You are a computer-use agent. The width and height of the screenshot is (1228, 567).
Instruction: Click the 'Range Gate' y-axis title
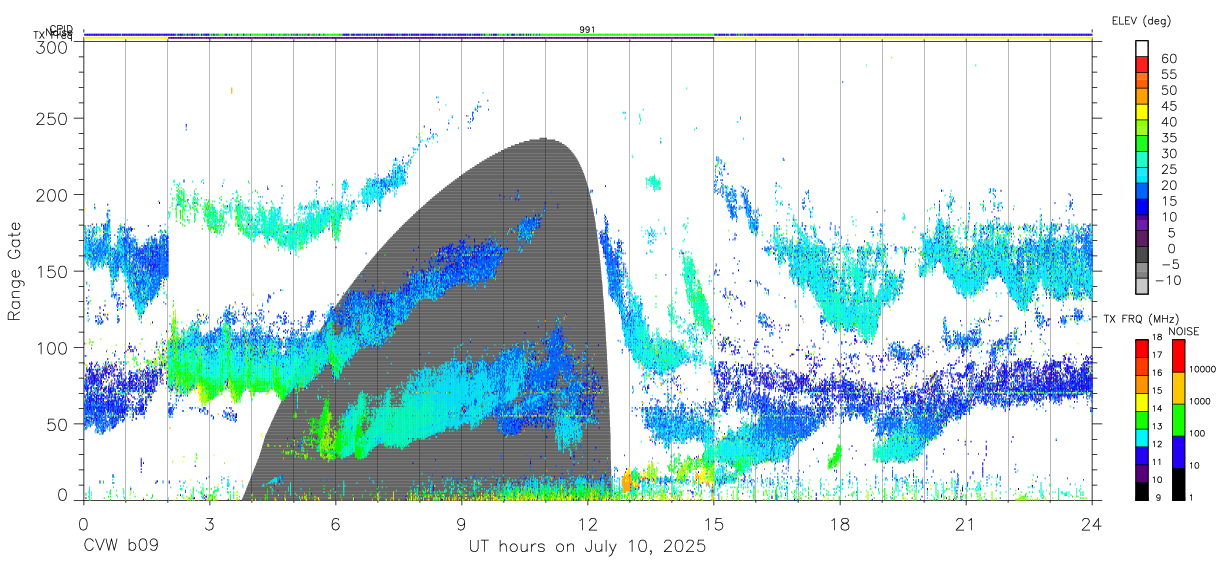tap(16, 270)
